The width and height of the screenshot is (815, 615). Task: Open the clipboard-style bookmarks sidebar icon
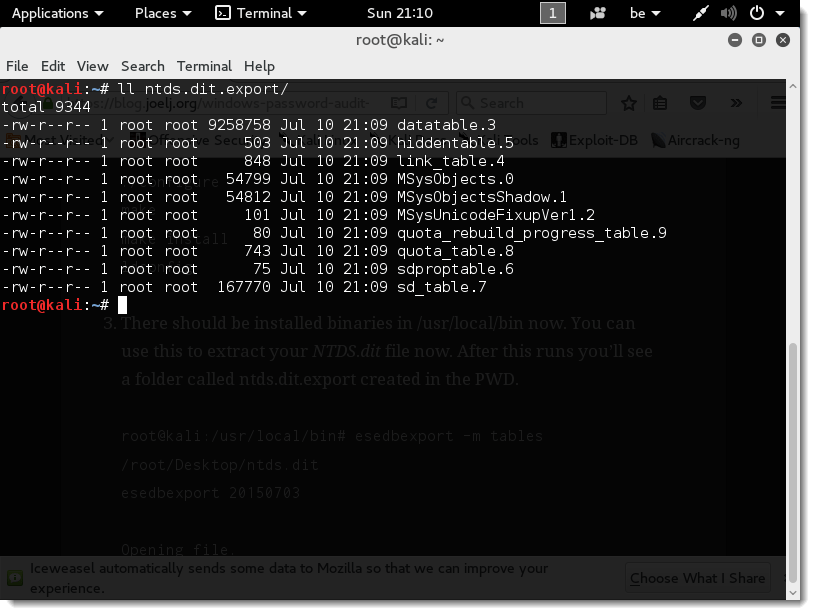[x=659, y=103]
